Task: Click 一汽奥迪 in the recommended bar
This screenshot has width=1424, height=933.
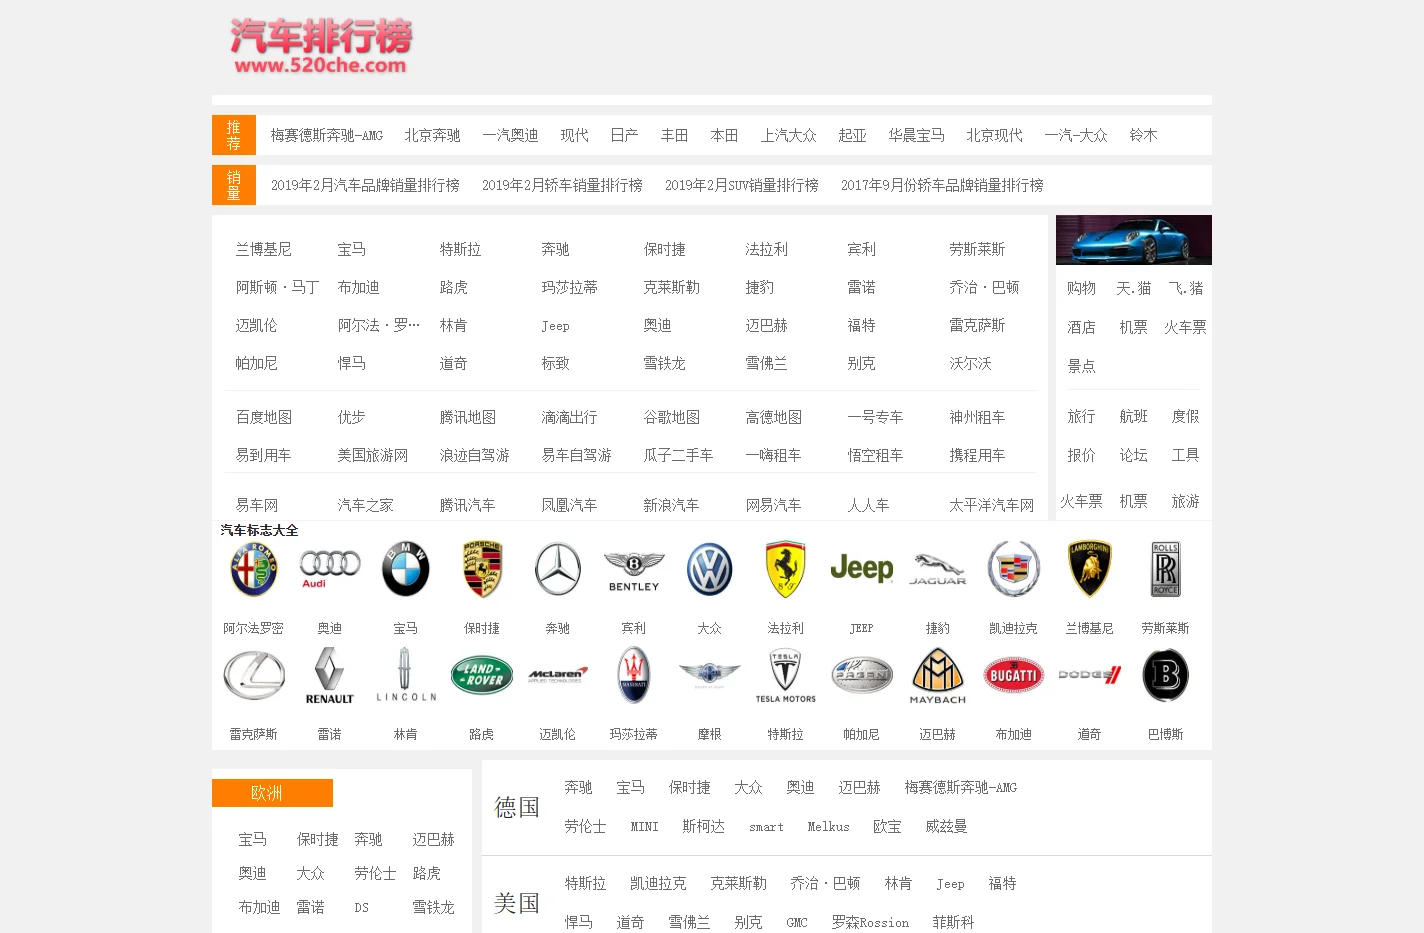Action: [x=510, y=135]
